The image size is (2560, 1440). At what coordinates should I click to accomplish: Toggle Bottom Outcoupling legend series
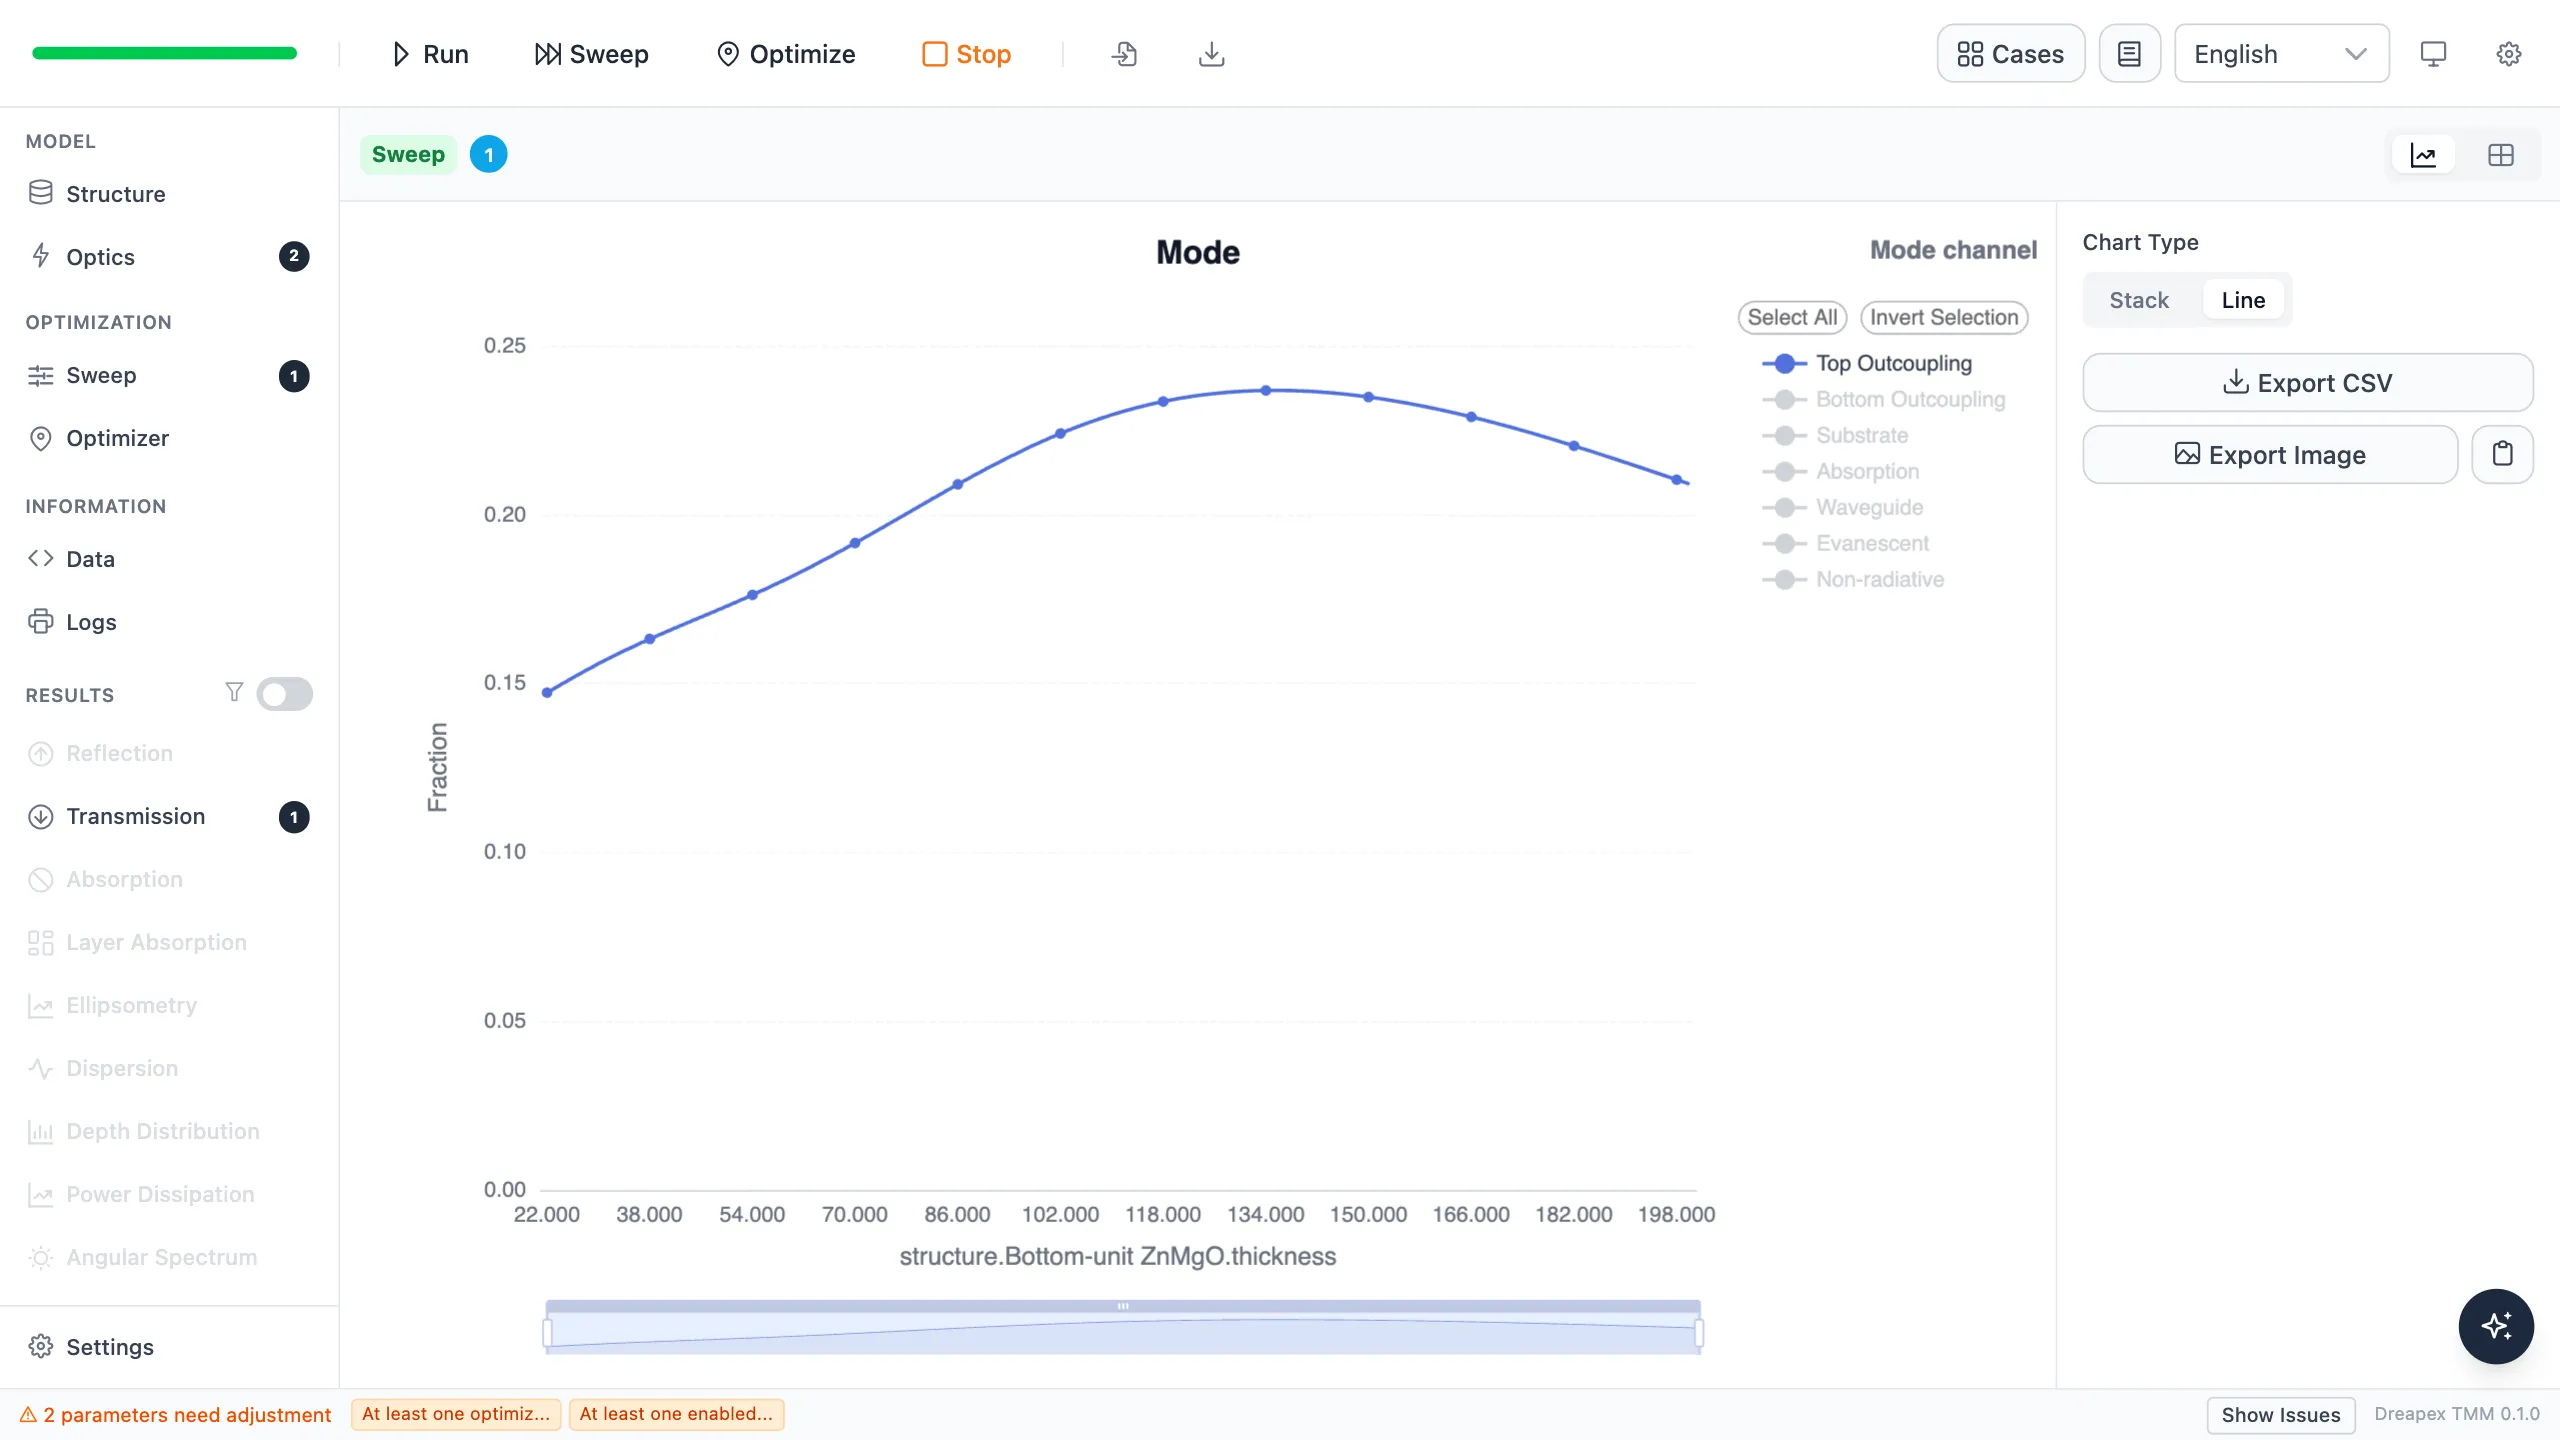pyautogui.click(x=1884, y=399)
